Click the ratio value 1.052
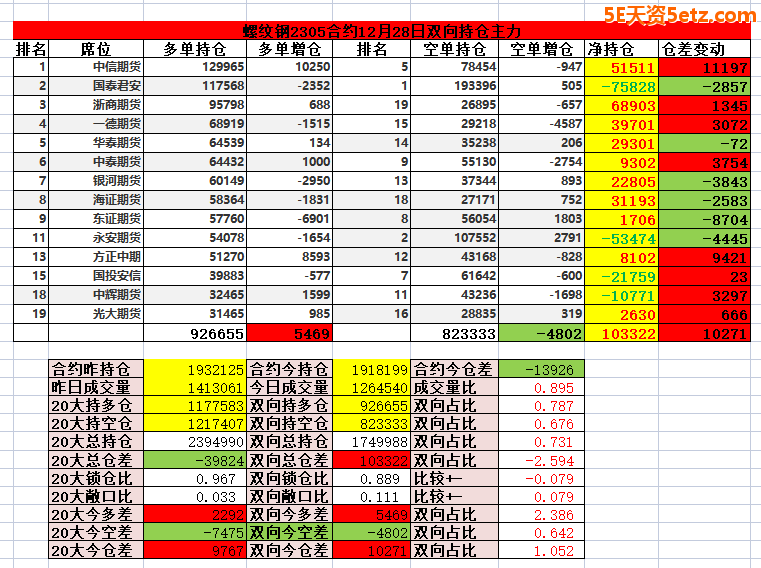 542,550
